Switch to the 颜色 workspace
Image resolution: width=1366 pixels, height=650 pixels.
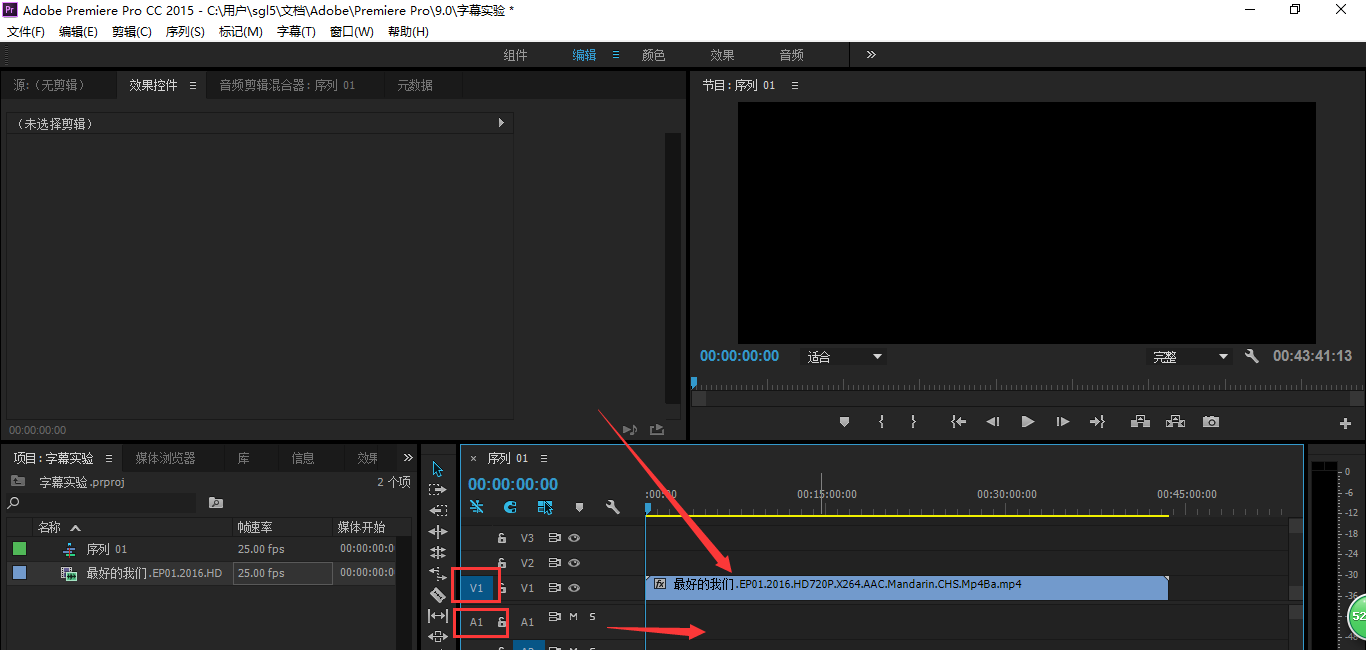tap(653, 55)
